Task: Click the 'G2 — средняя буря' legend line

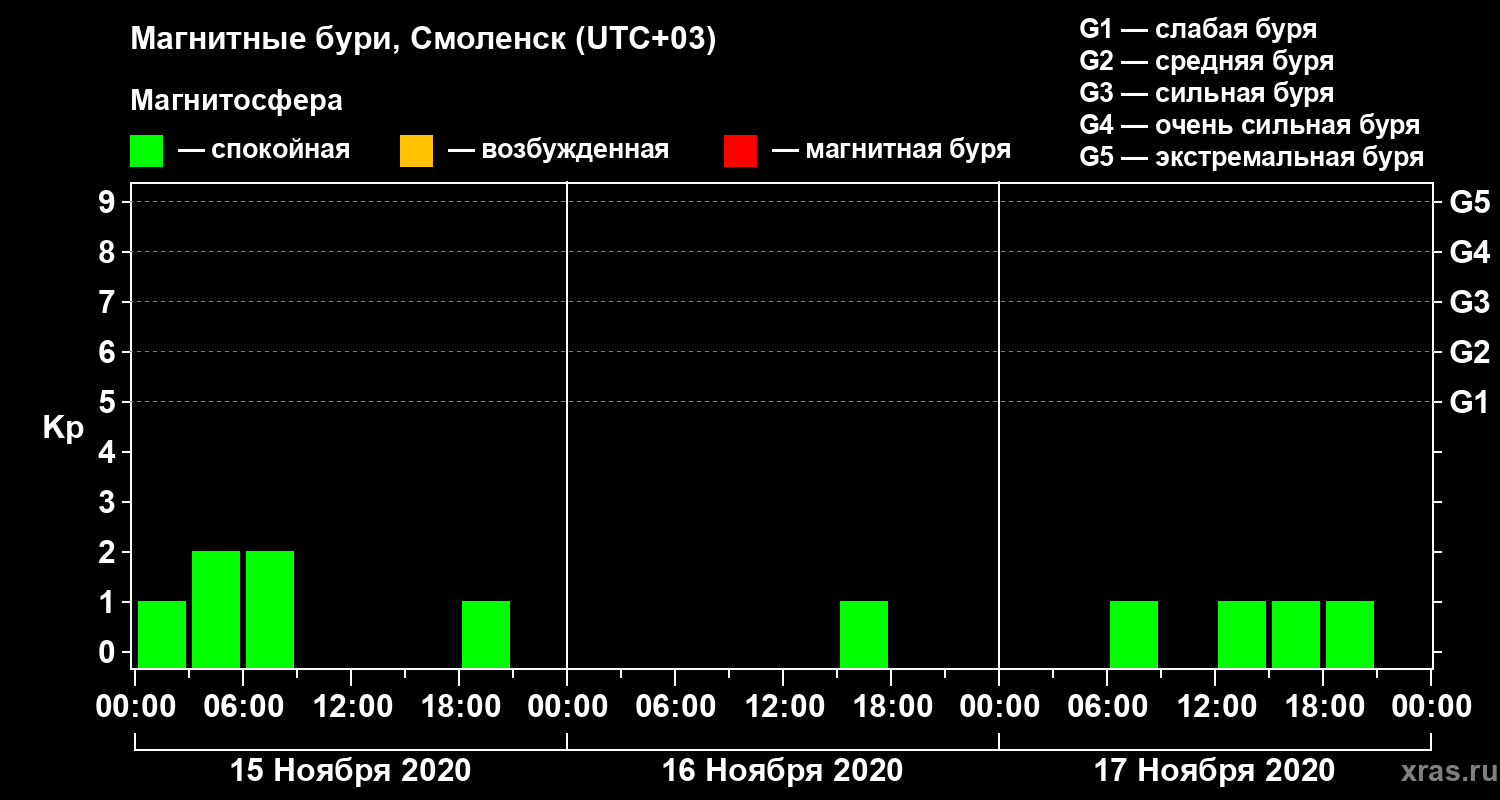Action: pos(1206,61)
